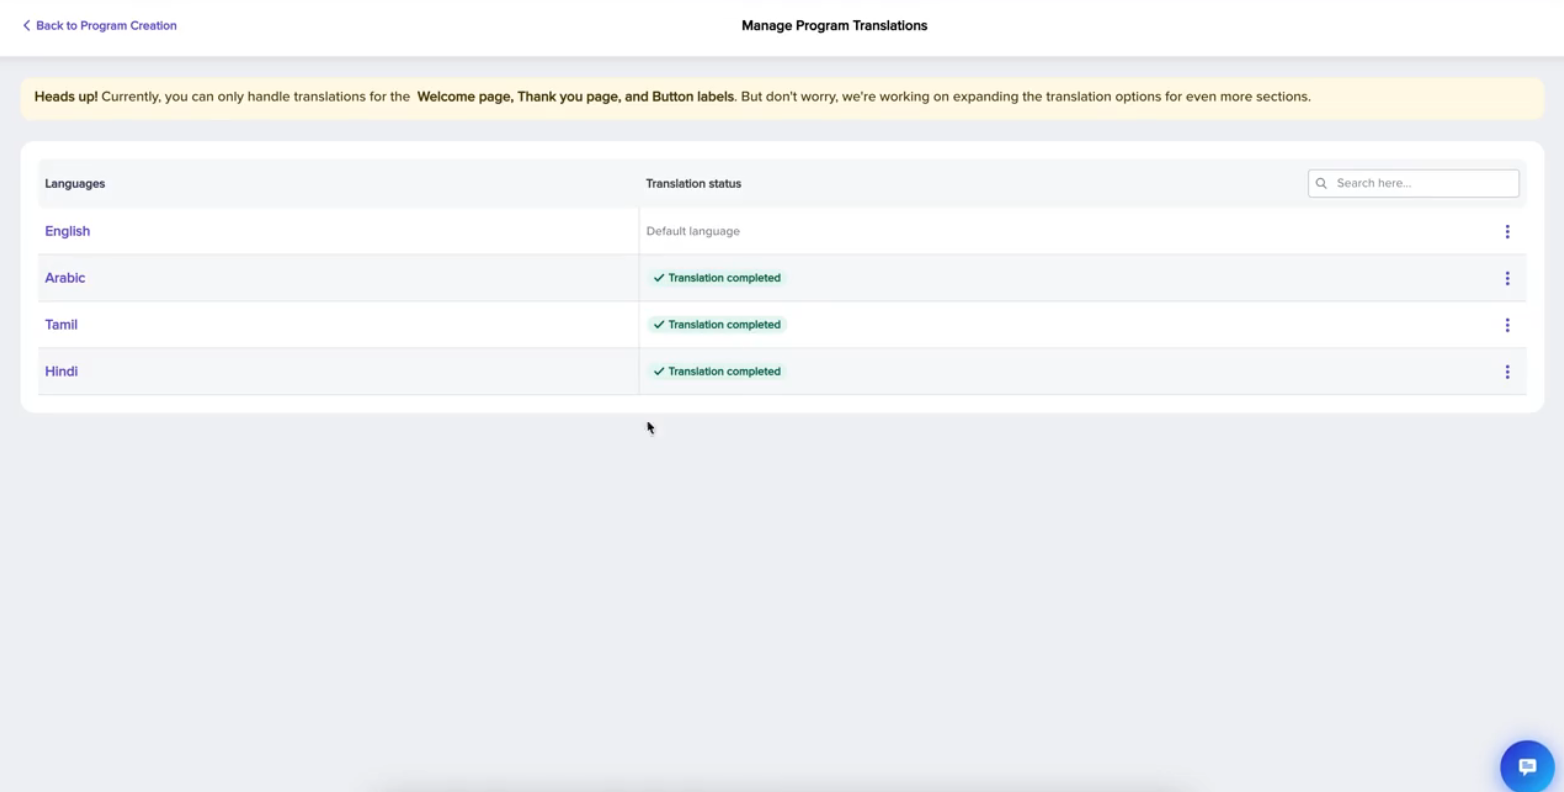Image resolution: width=1564 pixels, height=792 pixels.
Task: Open the three-dot menu for English
Action: click(x=1507, y=232)
